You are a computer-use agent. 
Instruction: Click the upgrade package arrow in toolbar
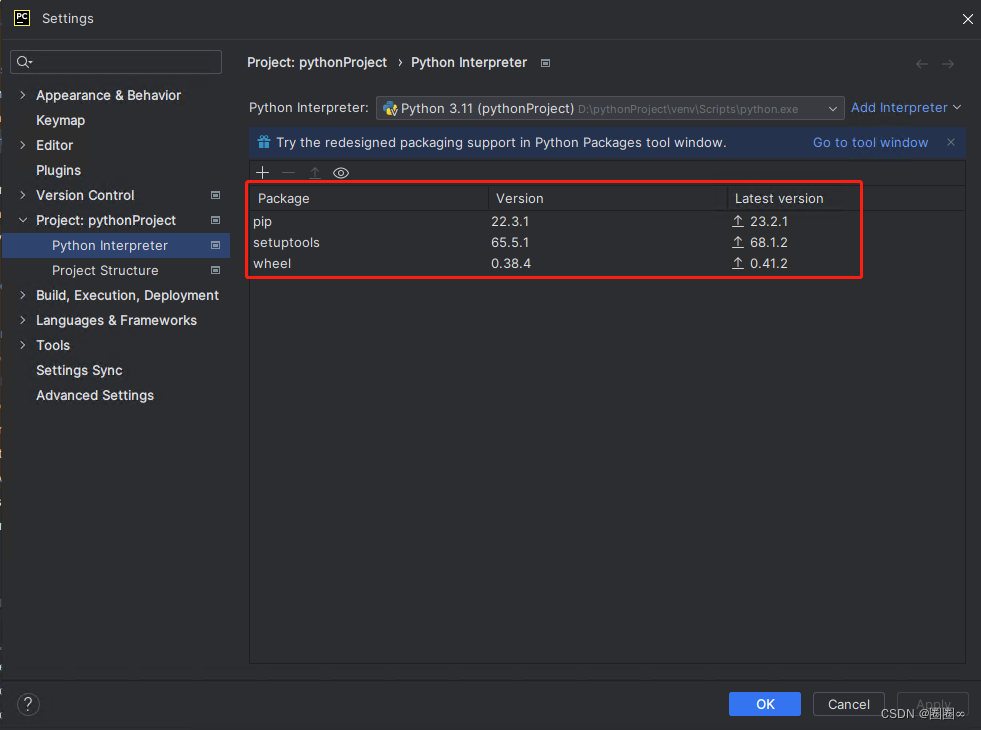[315, 173]
